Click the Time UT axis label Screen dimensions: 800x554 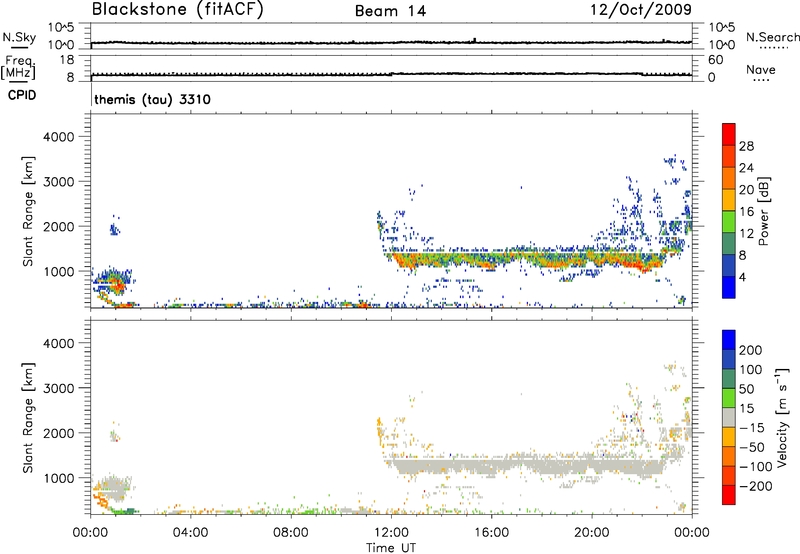point(391,548)
